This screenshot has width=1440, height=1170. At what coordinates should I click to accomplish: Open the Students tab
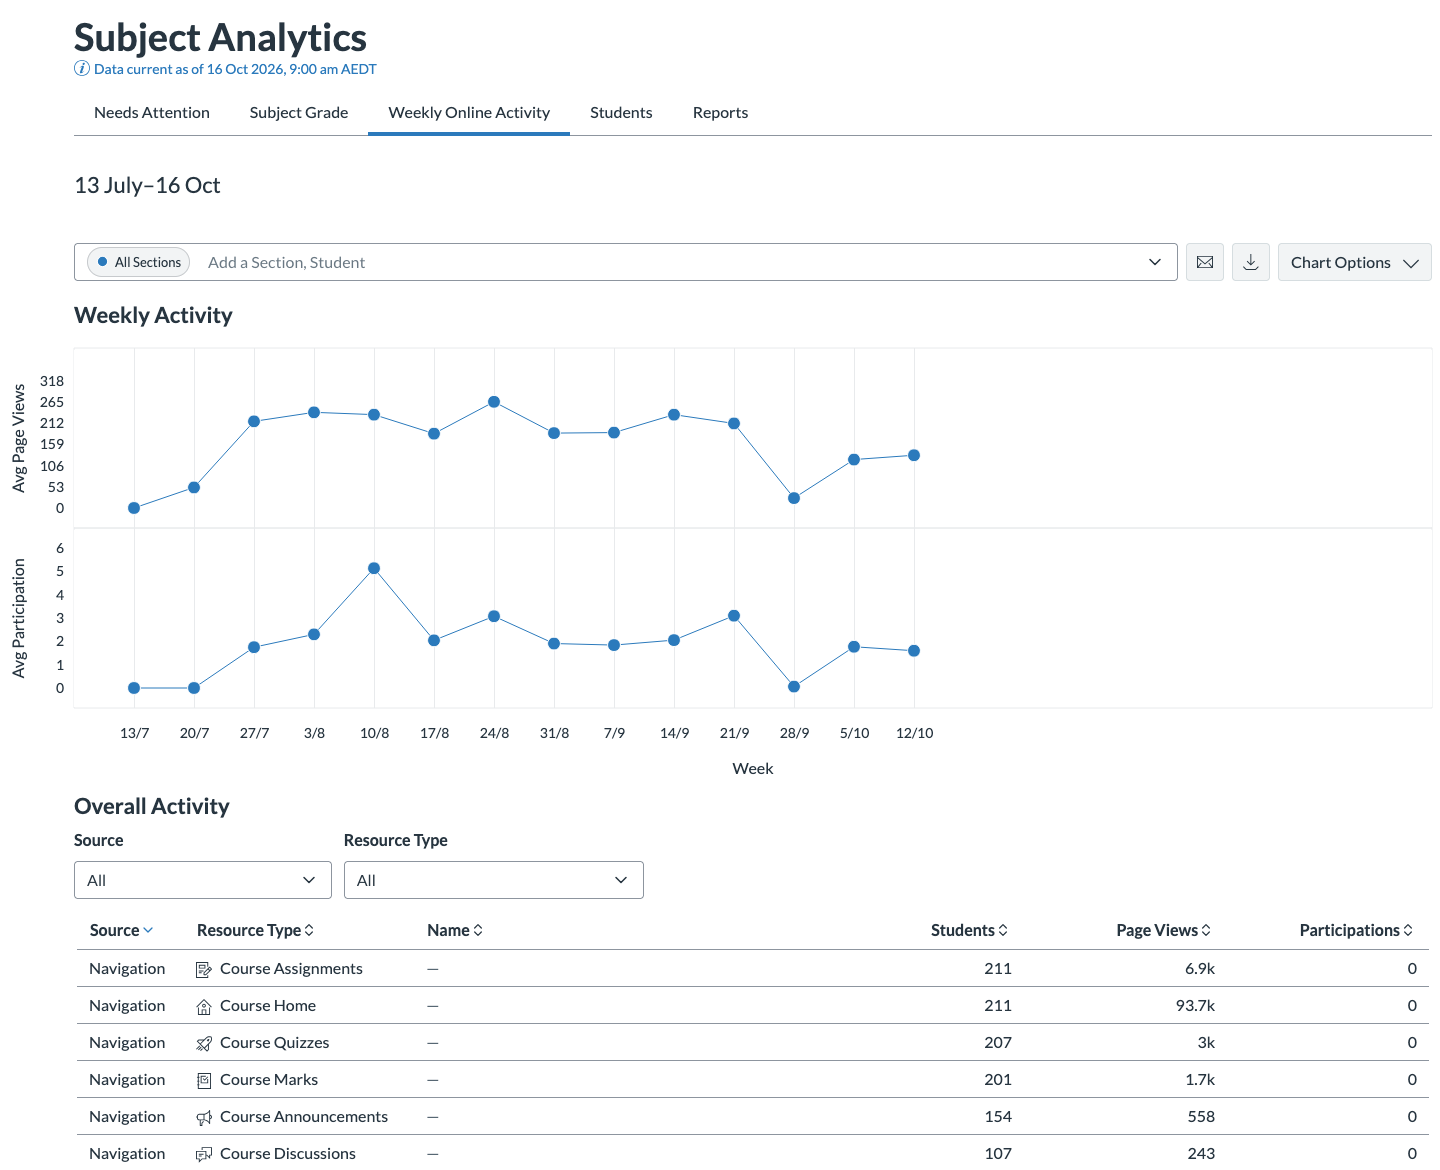(621, 112)
